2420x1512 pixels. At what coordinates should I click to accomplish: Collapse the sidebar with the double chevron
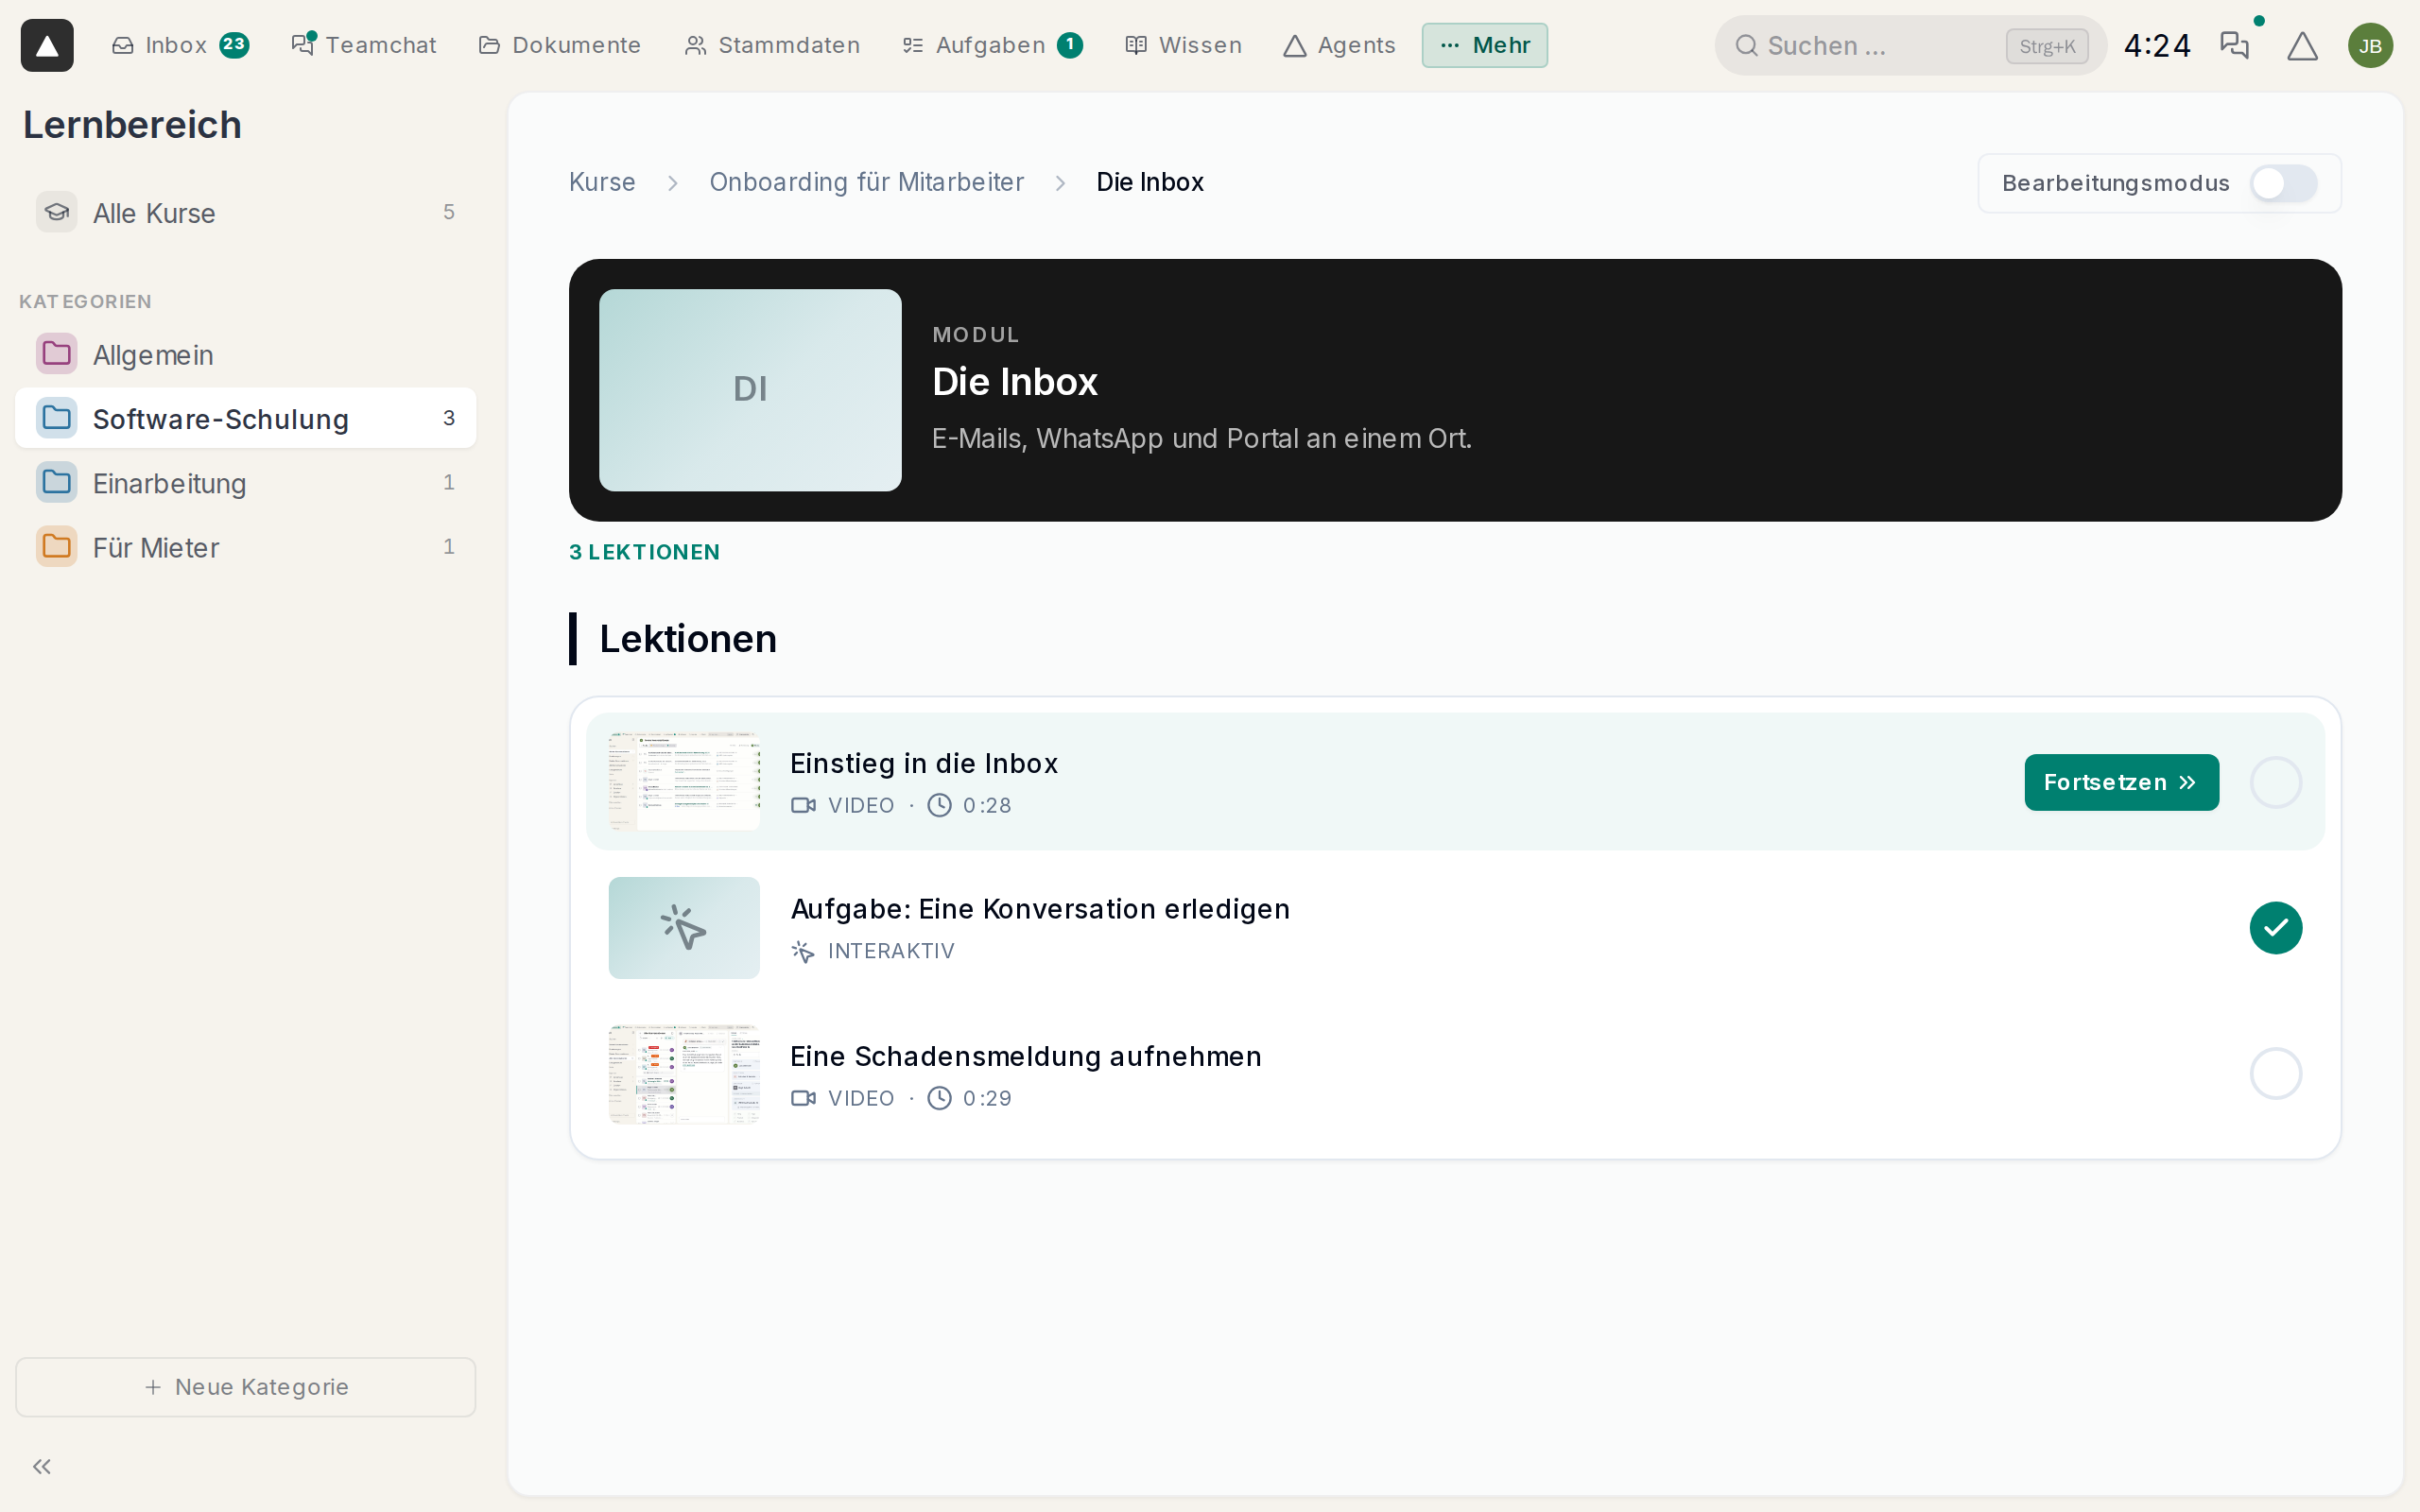coord(42,1466)
